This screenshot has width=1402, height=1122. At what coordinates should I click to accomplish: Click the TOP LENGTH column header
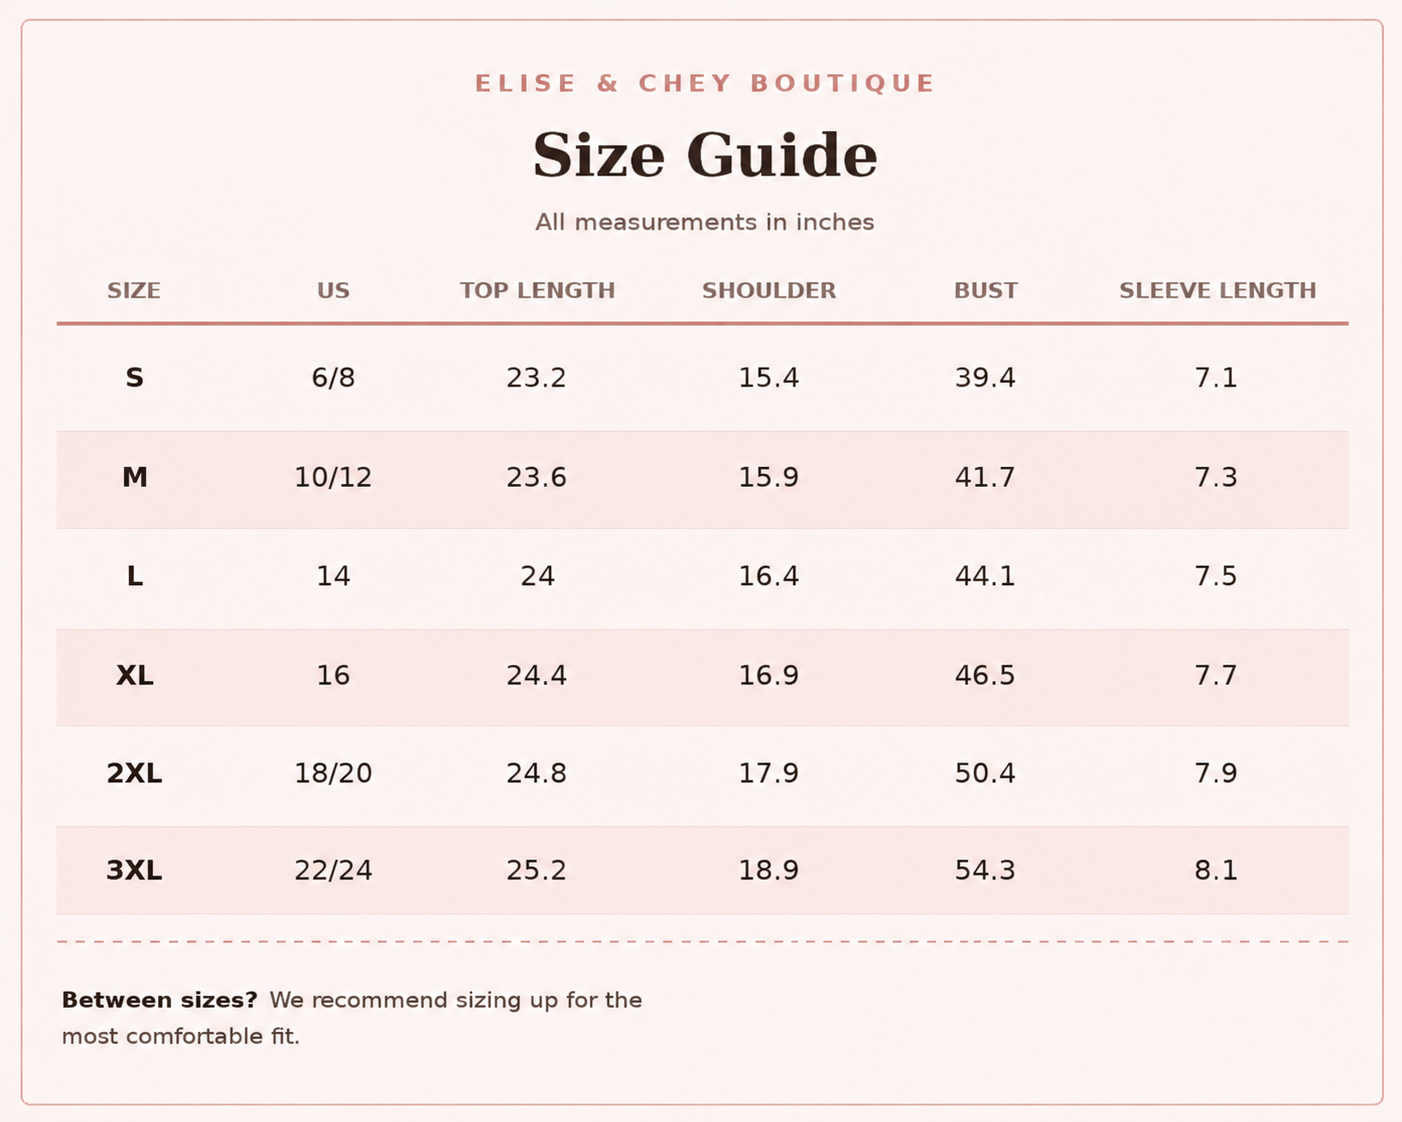pos(537,291)
